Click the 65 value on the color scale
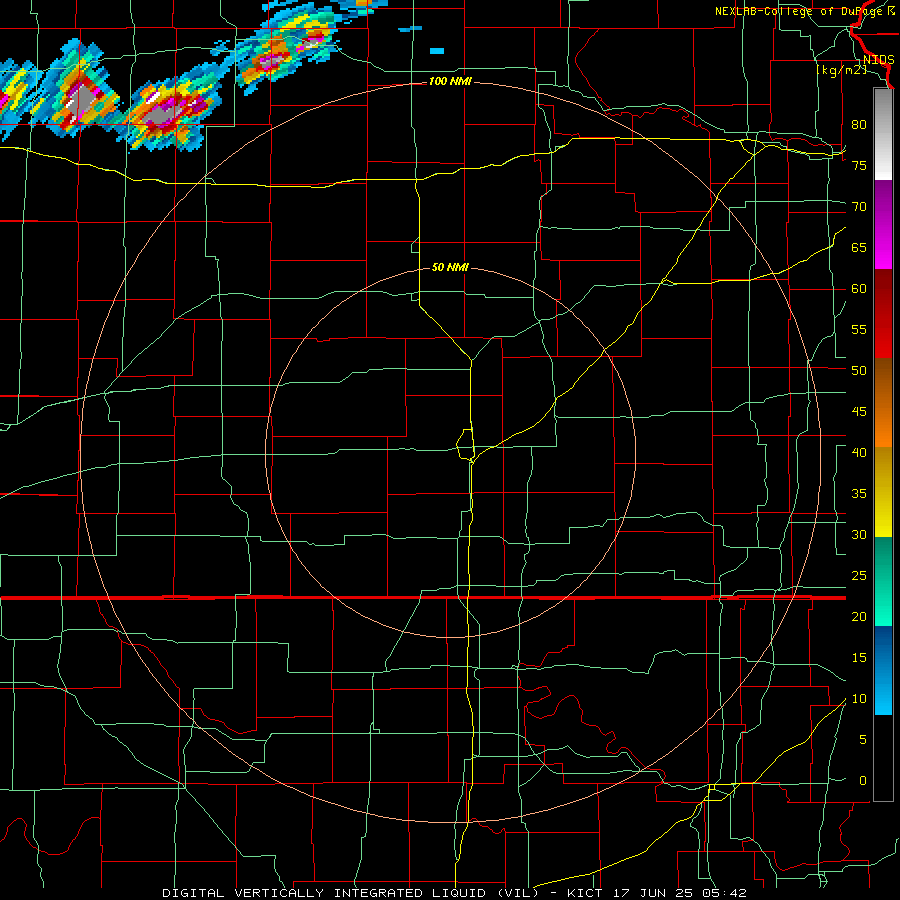Image resolution: width=900 pixels, height=900 pixels. coord(859,248)
